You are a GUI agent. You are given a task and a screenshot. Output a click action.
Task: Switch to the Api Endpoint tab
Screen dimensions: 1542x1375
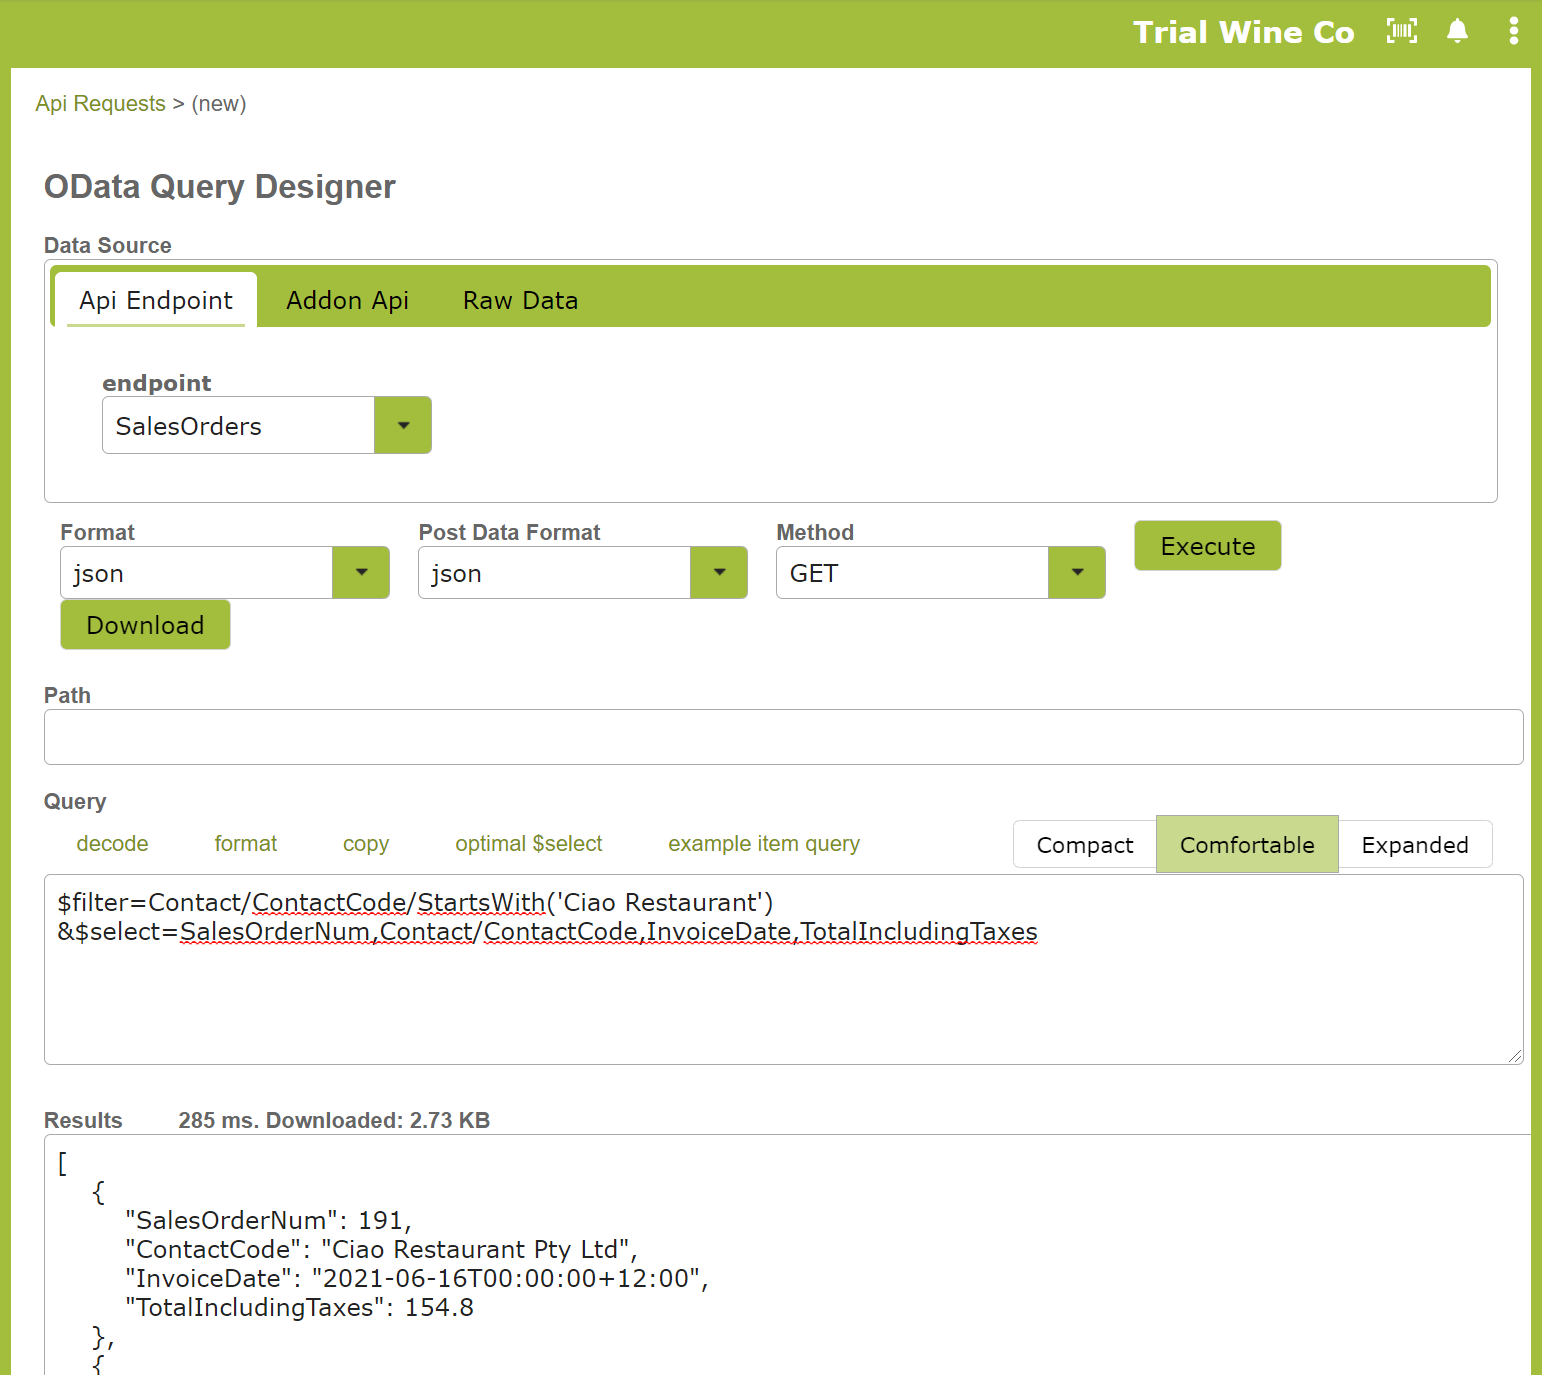click(156, 300)
